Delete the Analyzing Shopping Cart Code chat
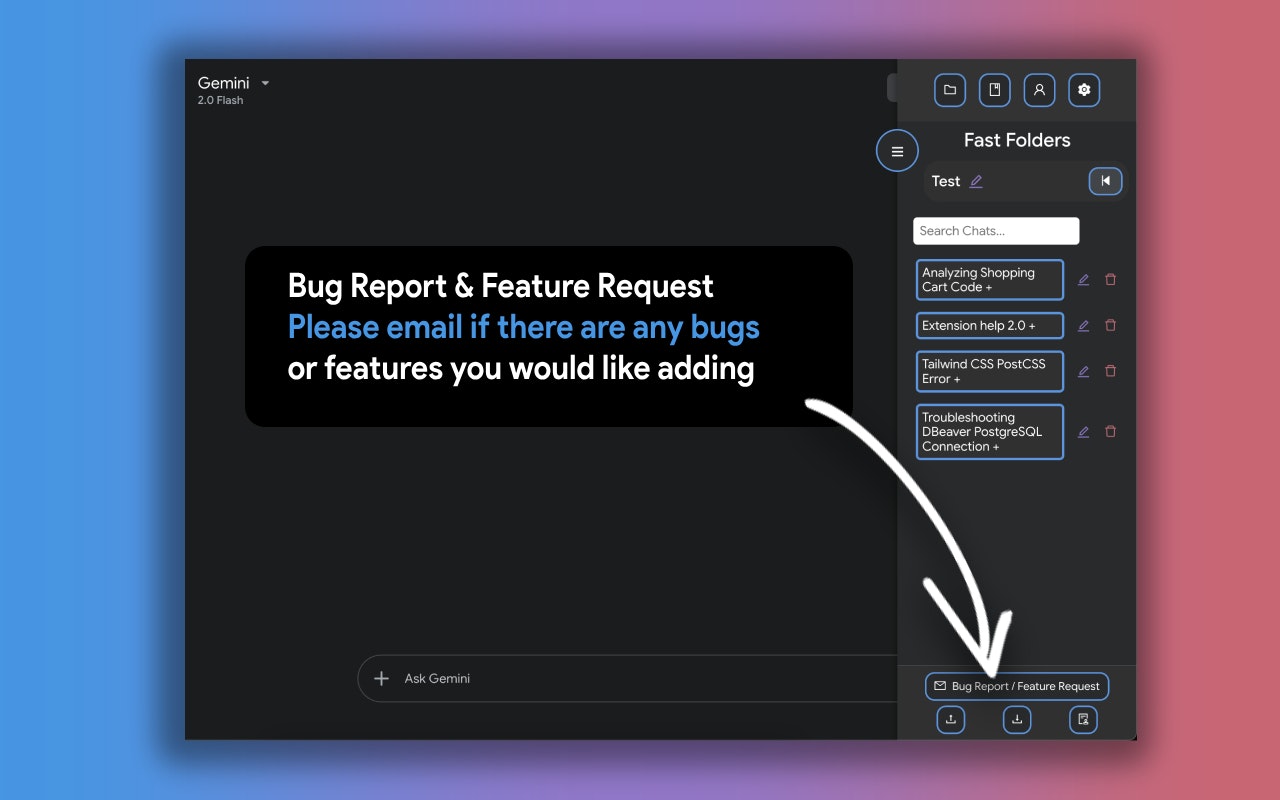 [x=1110, y=280]
